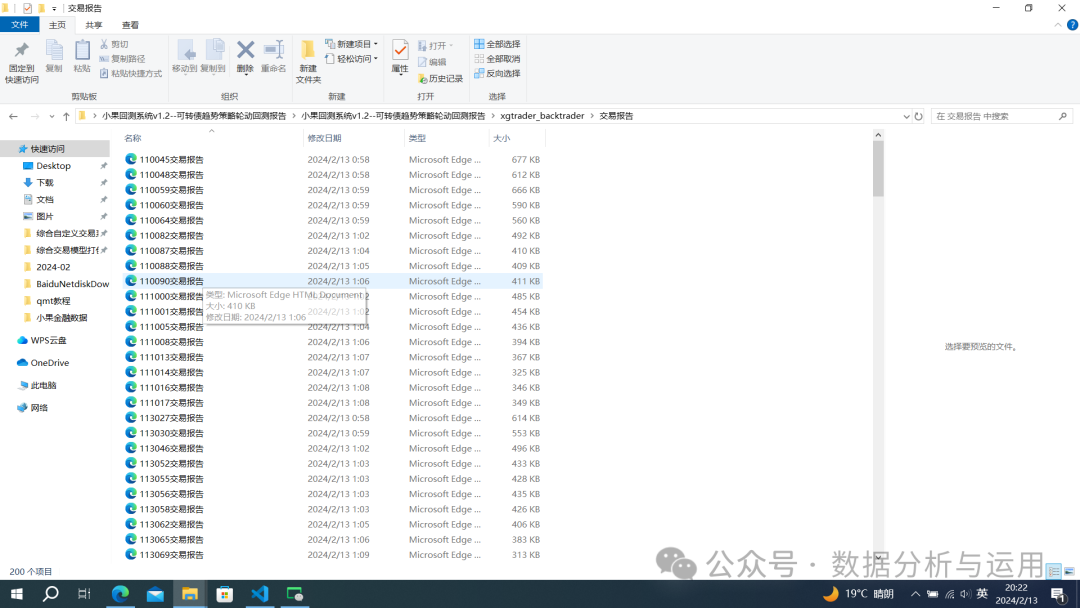Image resolution: width=1080 pixels, height=608 pixels.
Task: Click Select all in ribbon
Action: [497, 44]
